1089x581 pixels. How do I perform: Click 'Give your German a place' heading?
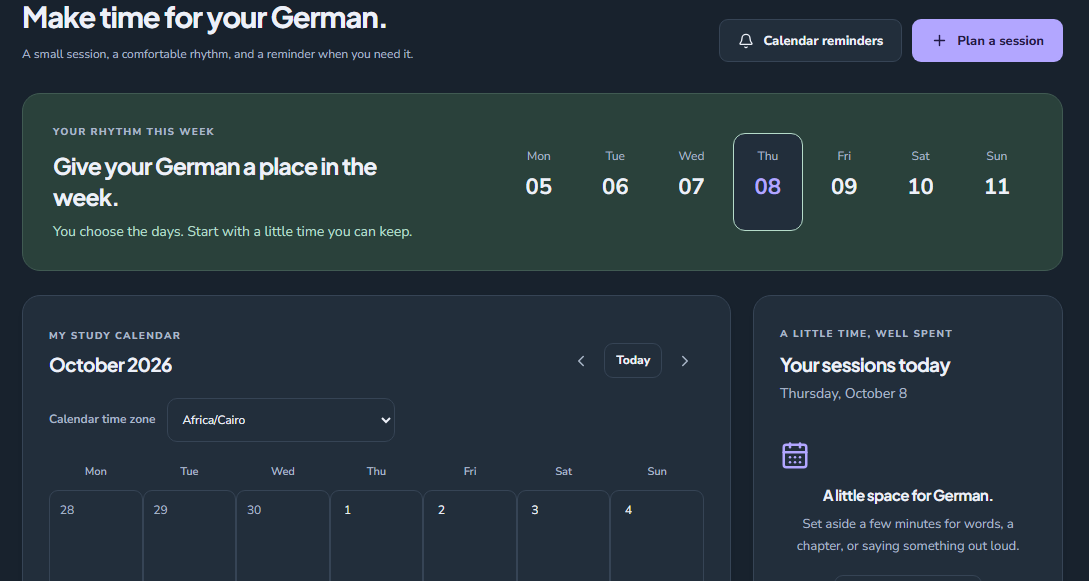pos(215,182)
